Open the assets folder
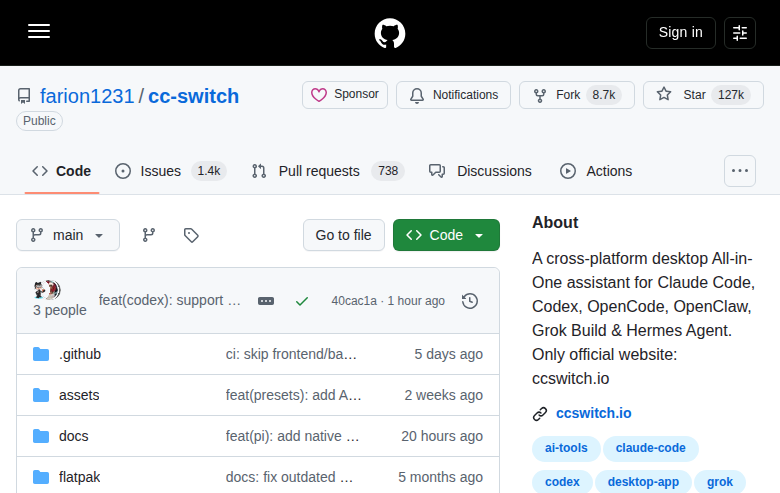 click(x=79, y=395)
